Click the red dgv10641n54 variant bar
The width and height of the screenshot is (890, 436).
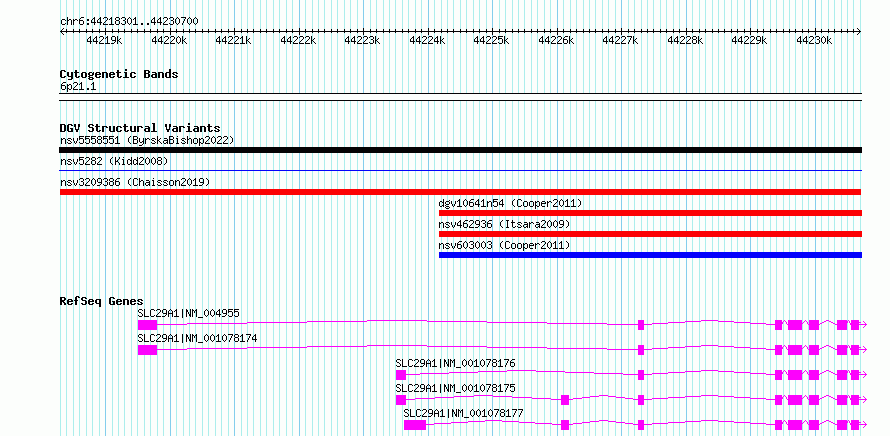tap(650, 213)
